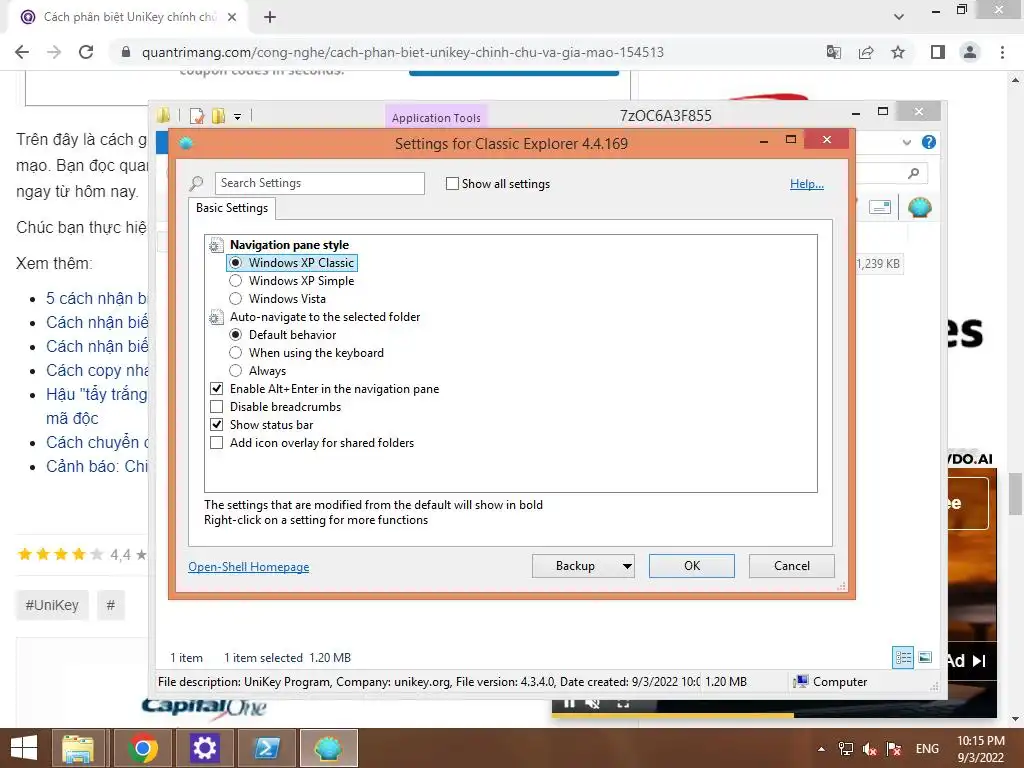The height and width of the screenshot is (768, 1024).
Task: Click the network tray icon
Action: tap(846, 749)
